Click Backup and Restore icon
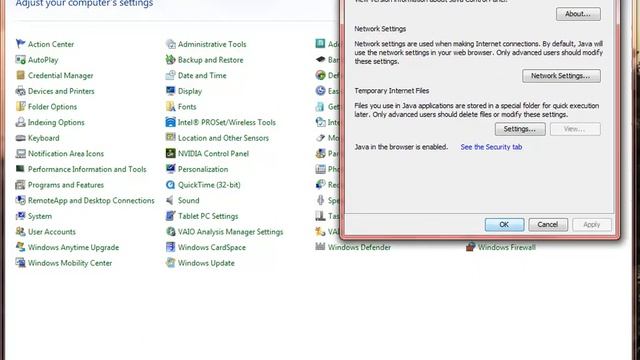640x360 pixels. [x=170, y=60]
